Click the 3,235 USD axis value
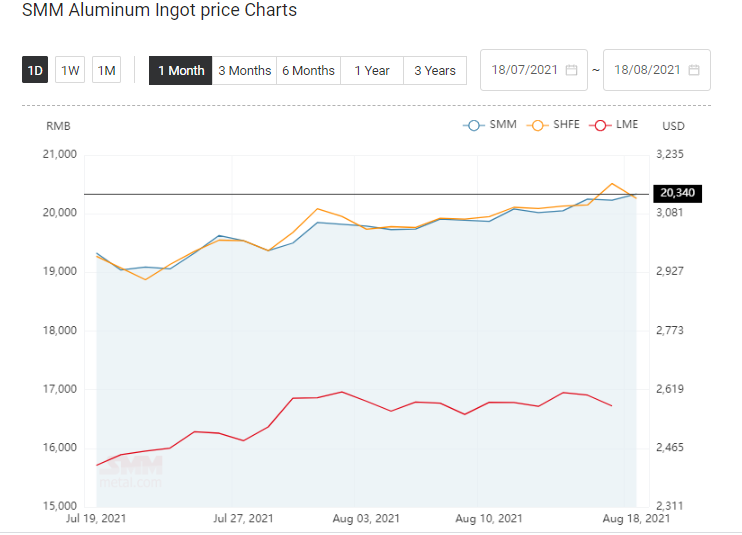This screenshot has height=535, width=742. (x=670, y=154)
